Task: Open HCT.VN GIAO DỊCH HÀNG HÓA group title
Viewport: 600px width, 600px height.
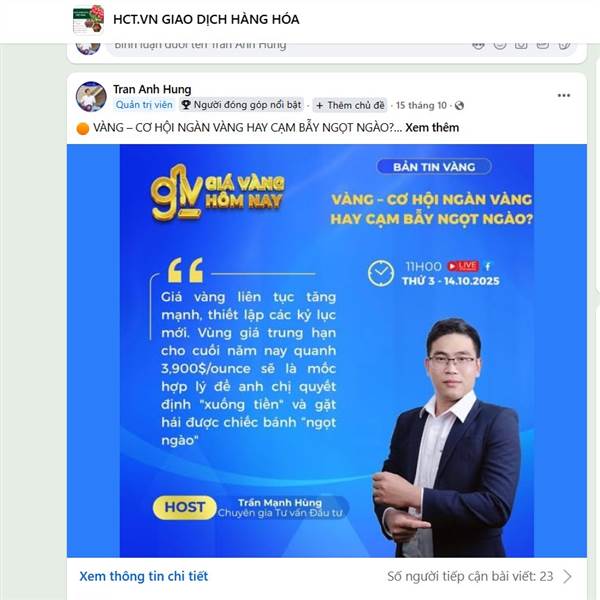Action: click(206, 19)
